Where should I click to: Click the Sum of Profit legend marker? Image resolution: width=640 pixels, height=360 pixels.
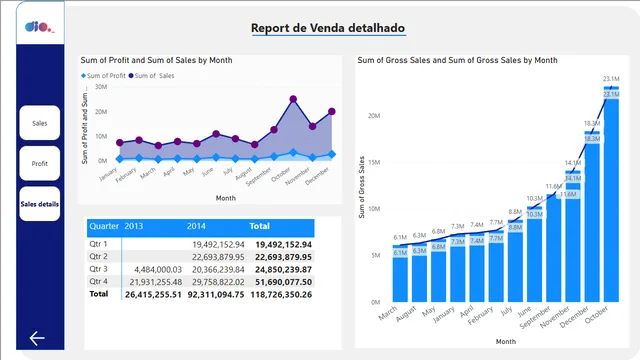[83, 76]
